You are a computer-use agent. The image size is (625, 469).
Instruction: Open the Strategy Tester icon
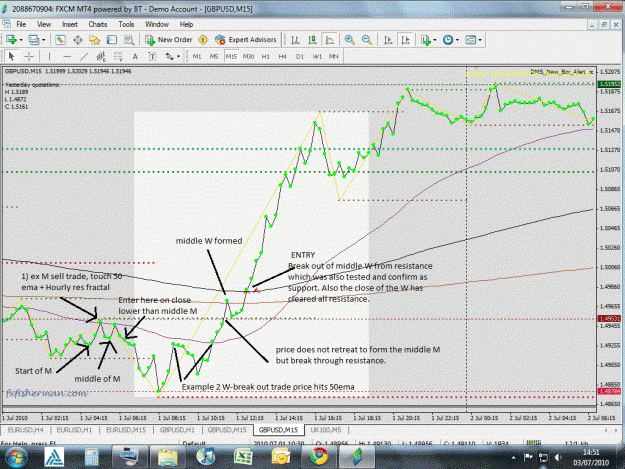click(x=129, y=40)
